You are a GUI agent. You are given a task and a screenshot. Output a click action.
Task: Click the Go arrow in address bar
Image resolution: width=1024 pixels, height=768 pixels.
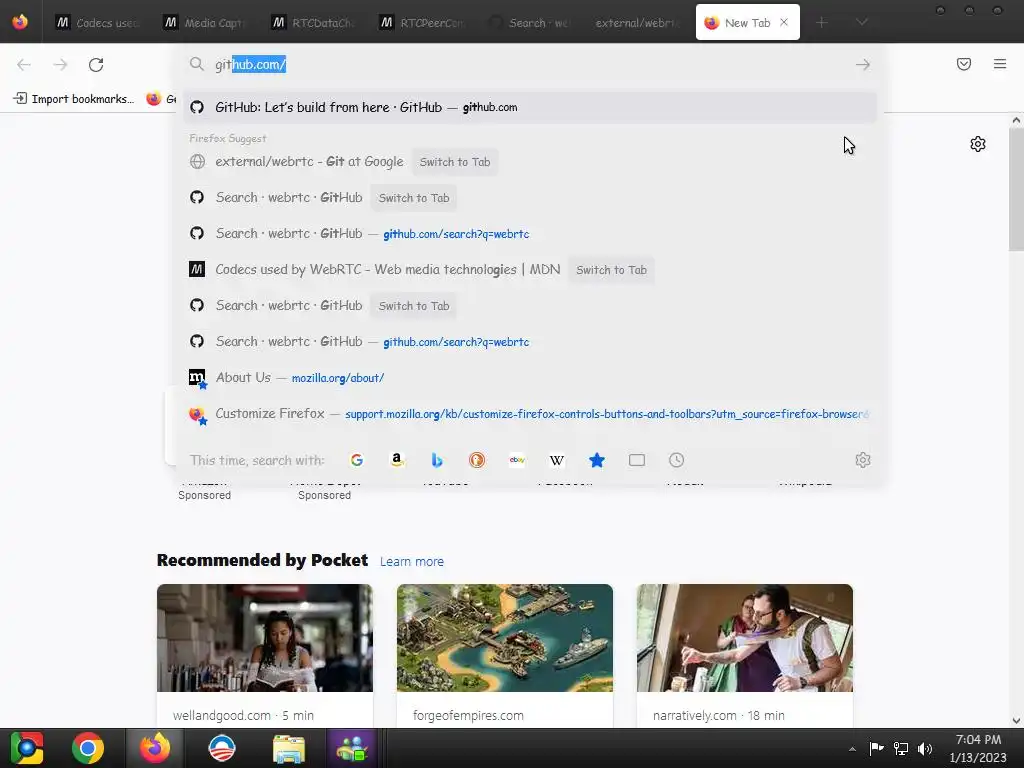tap(863, 64)
